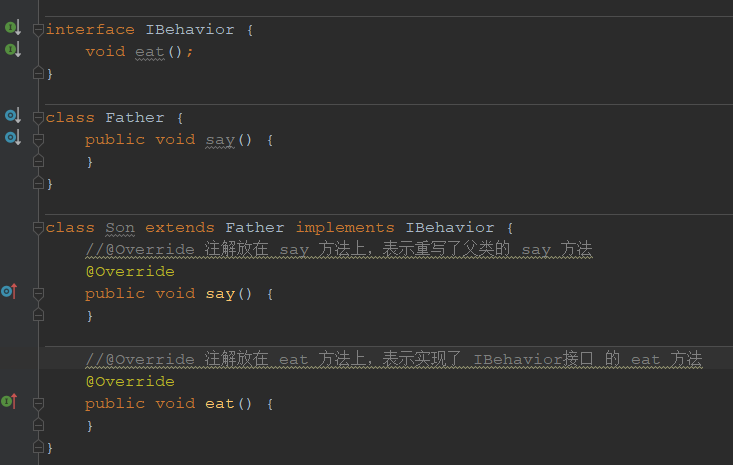This screenshot has height=465, width=733.
Task: Collapse the interface IBehavior code block
Action: click(x=38, y=30)
